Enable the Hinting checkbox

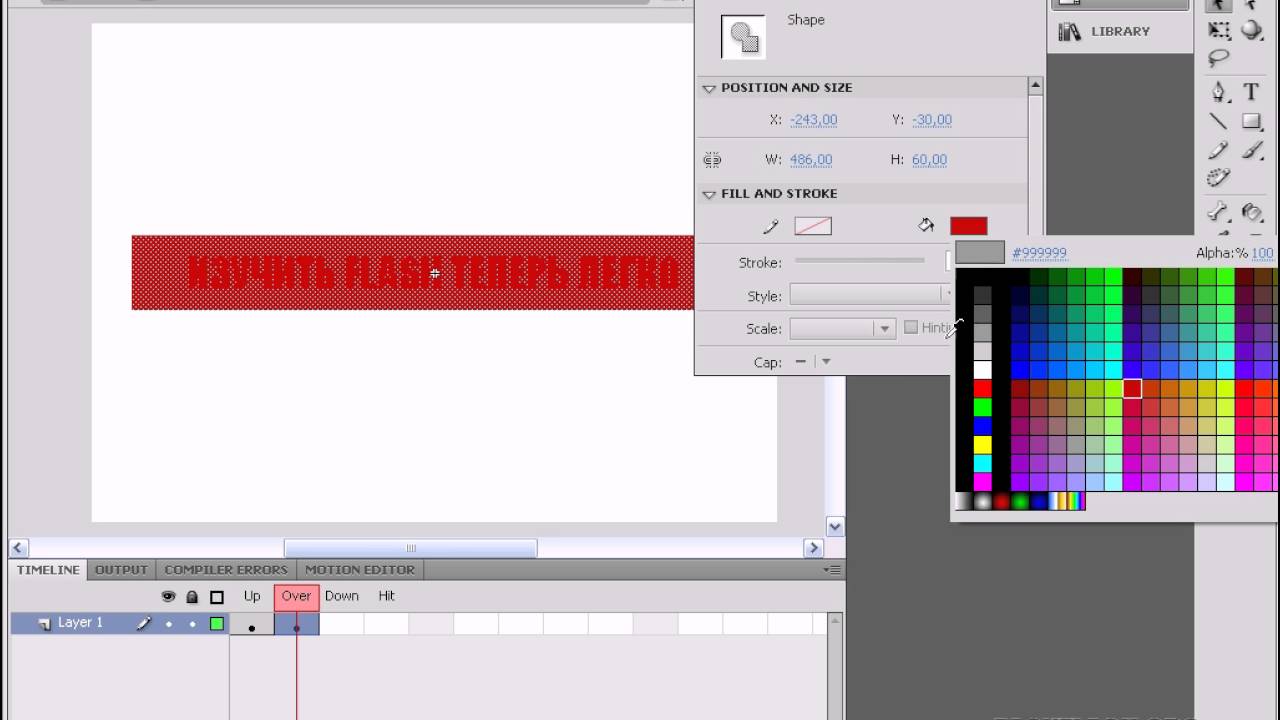(x=910, y=327)
